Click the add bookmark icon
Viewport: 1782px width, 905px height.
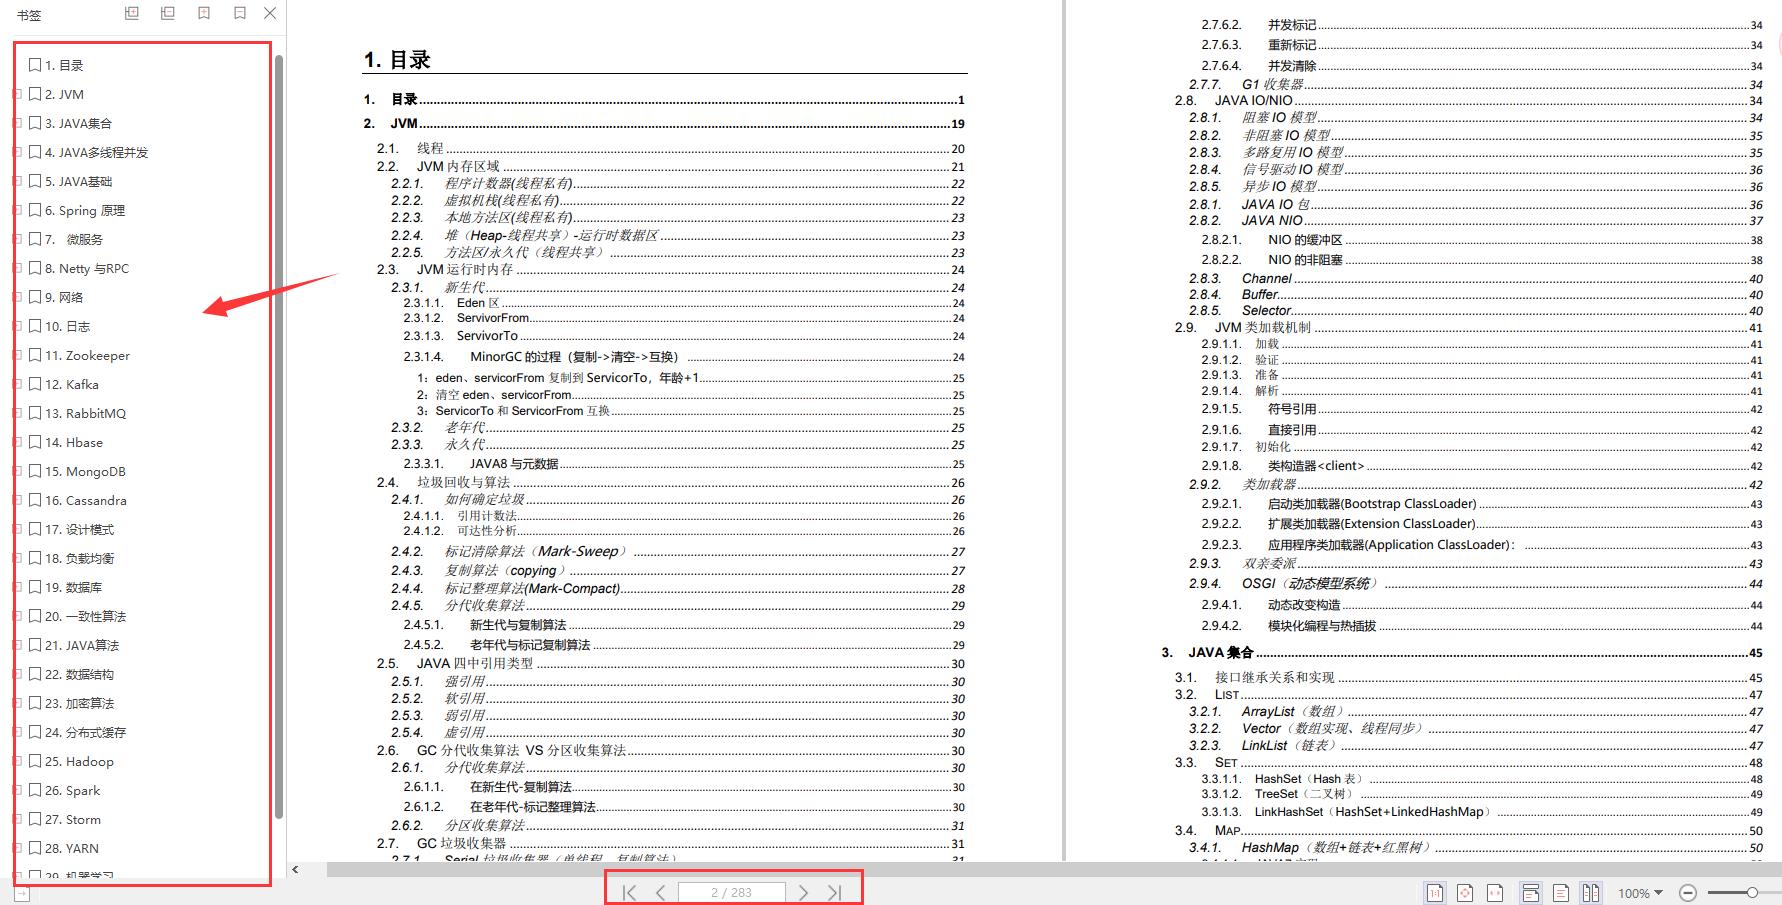[204, 13]
